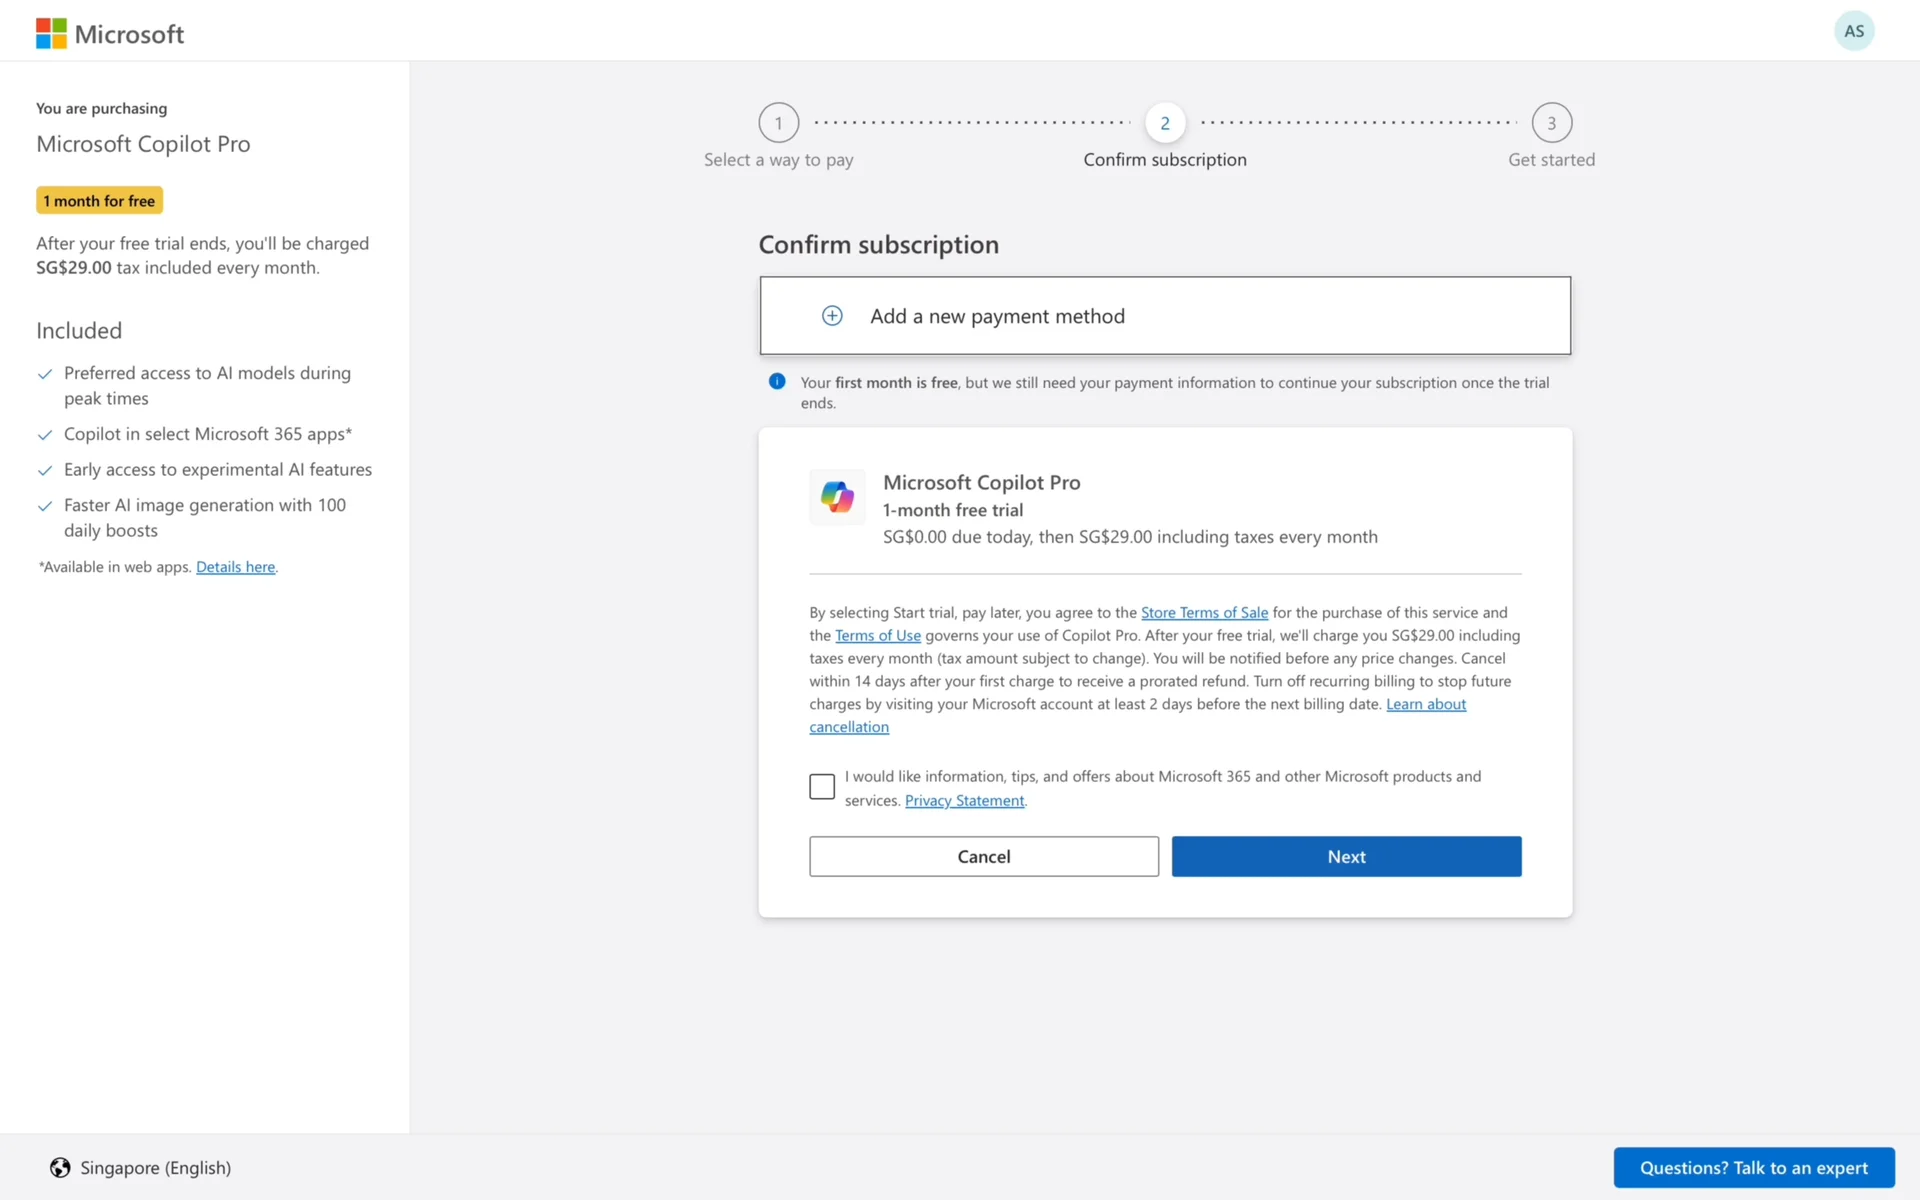
Task: Click the globe icon beside Singapore
Action: point(60,1168)
